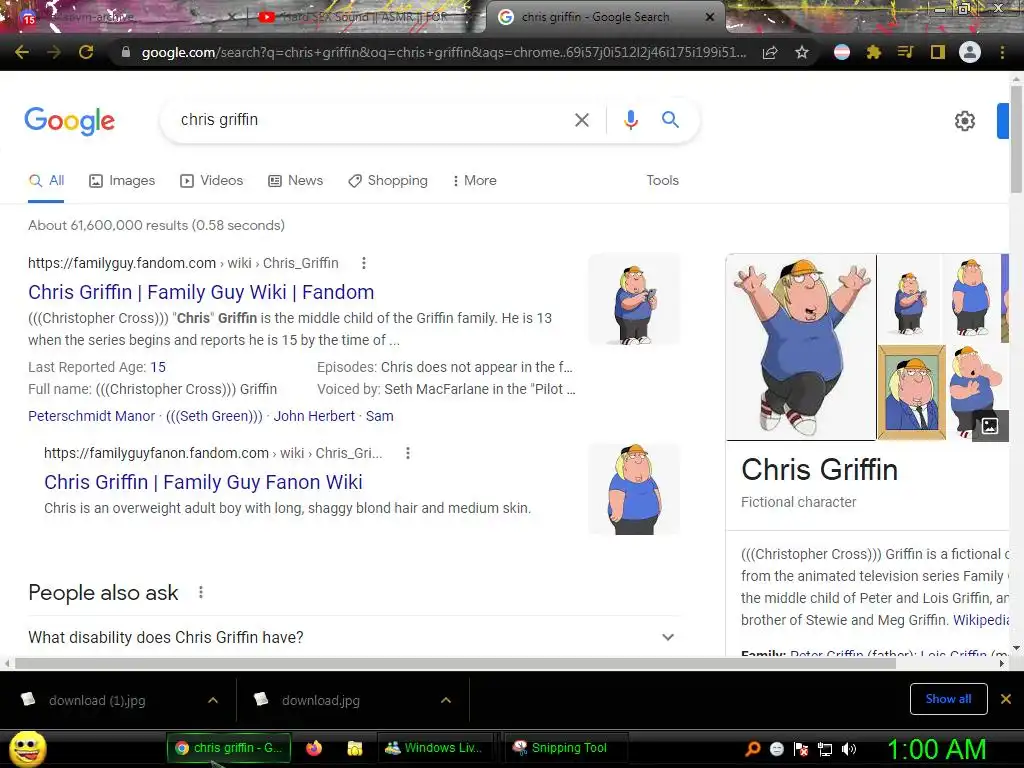Open Chrome three-dot menu

coord(1002,52)
